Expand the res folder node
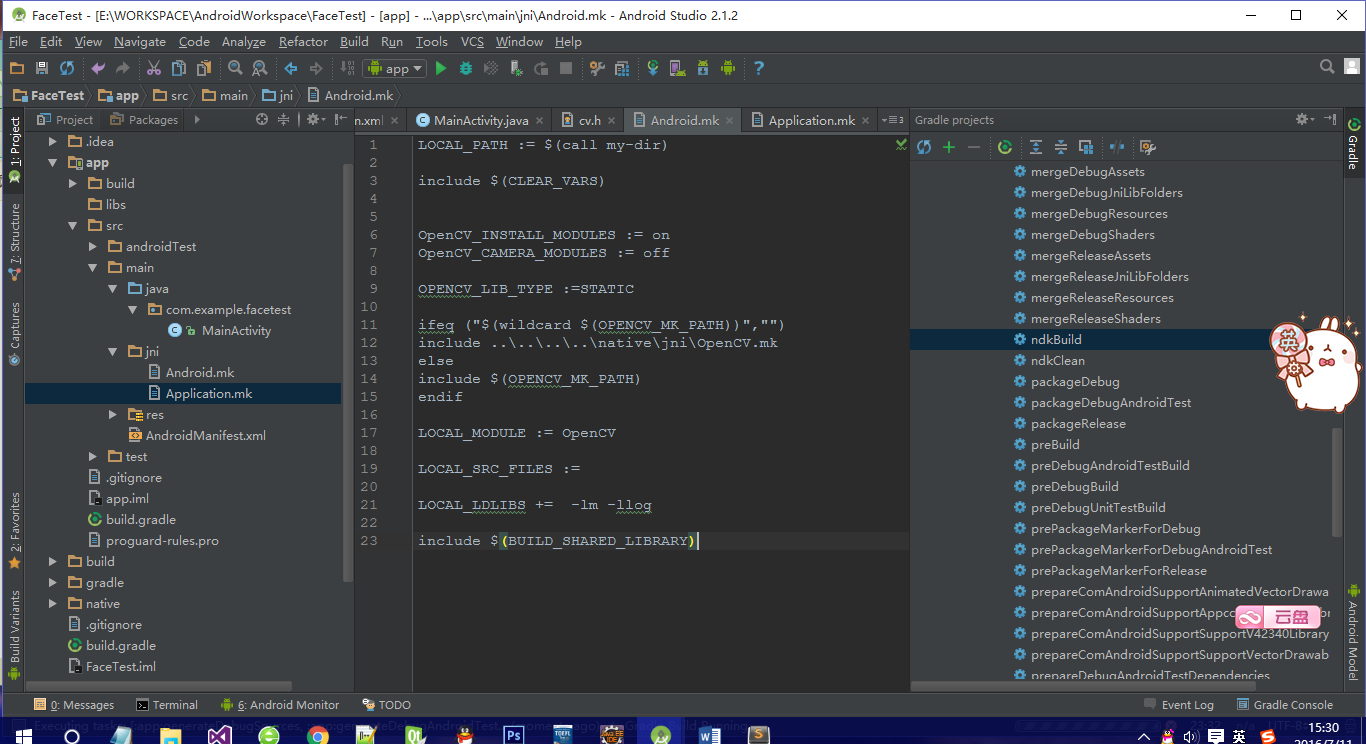1366x744 pixels. tap(113, 414)
